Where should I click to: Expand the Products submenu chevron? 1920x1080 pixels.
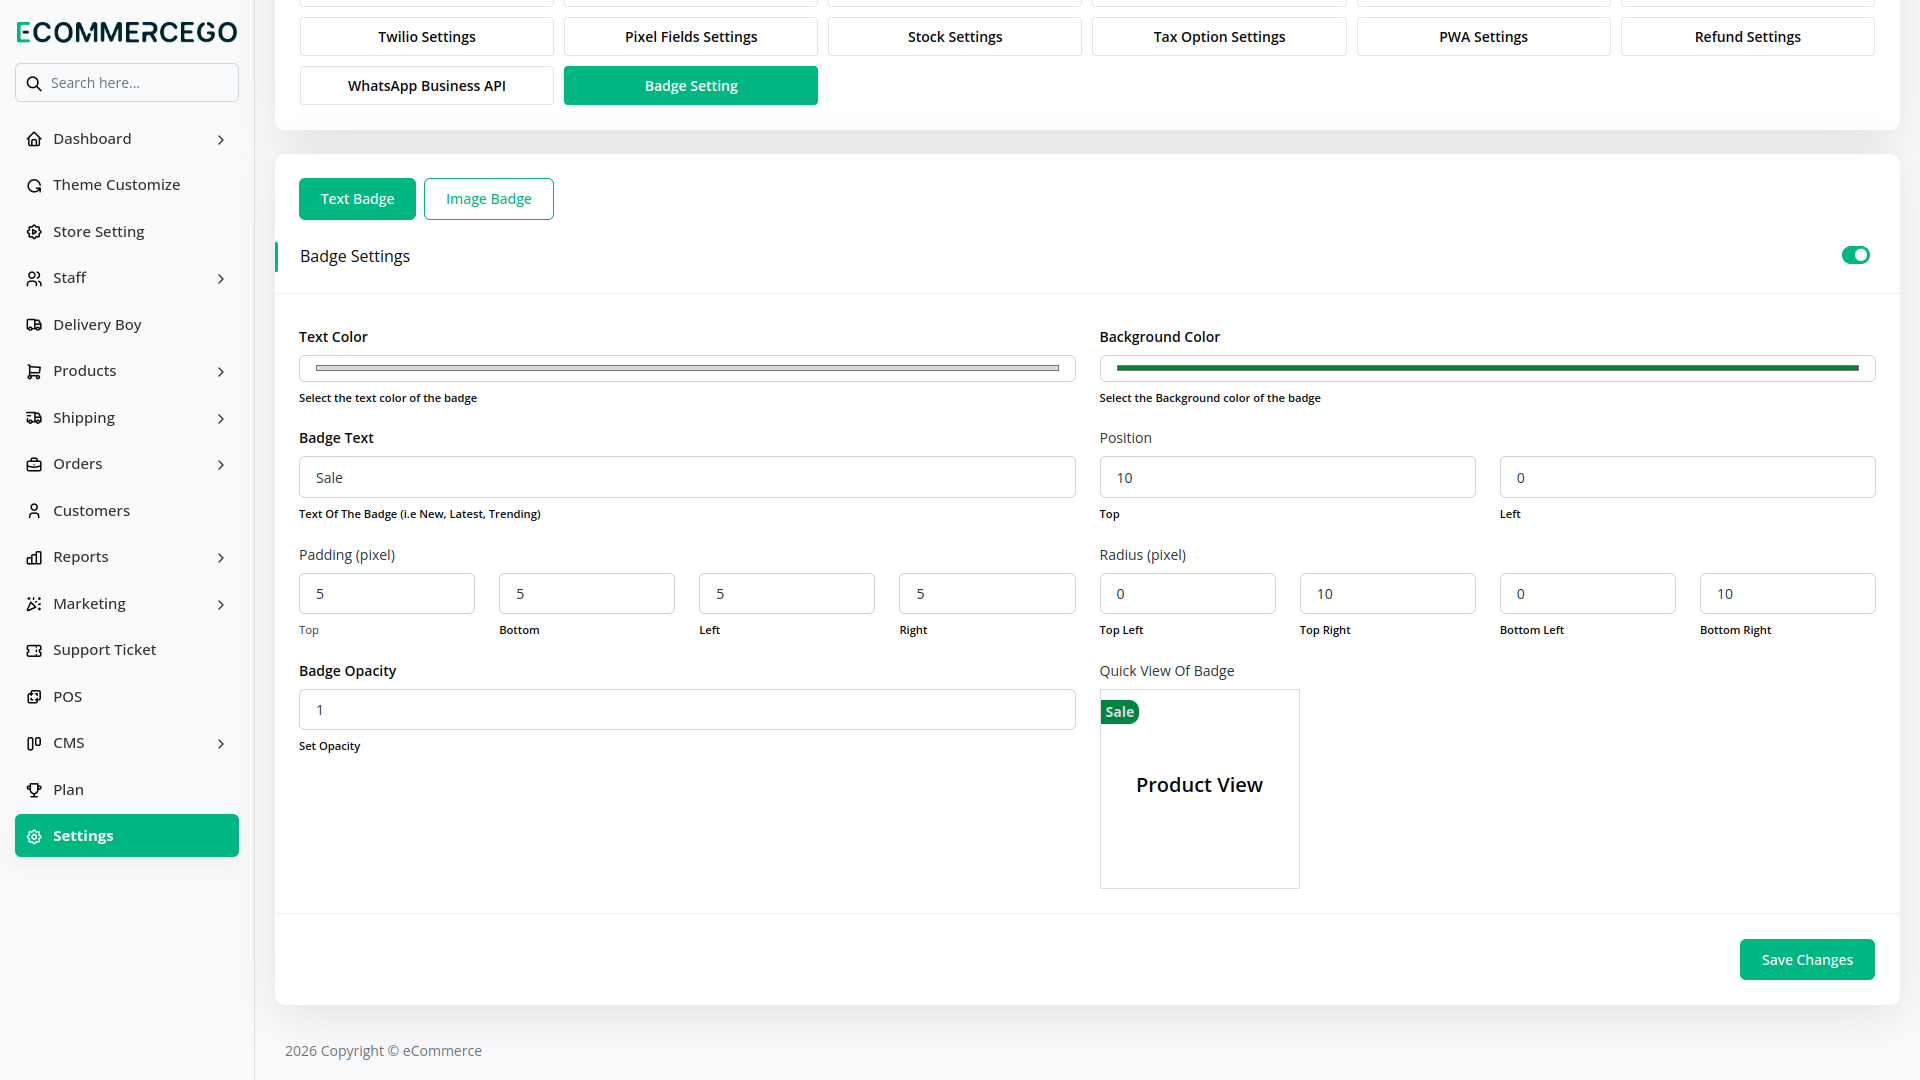click(221, 372)
